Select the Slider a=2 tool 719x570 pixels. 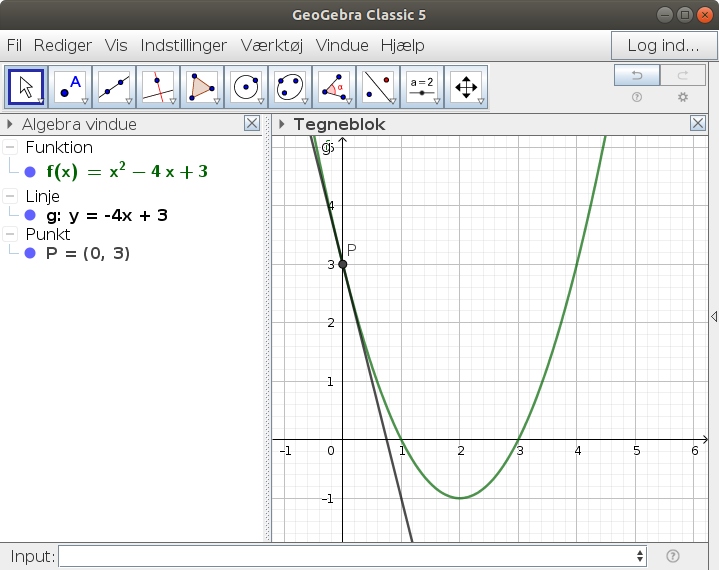tap(422, 87)
